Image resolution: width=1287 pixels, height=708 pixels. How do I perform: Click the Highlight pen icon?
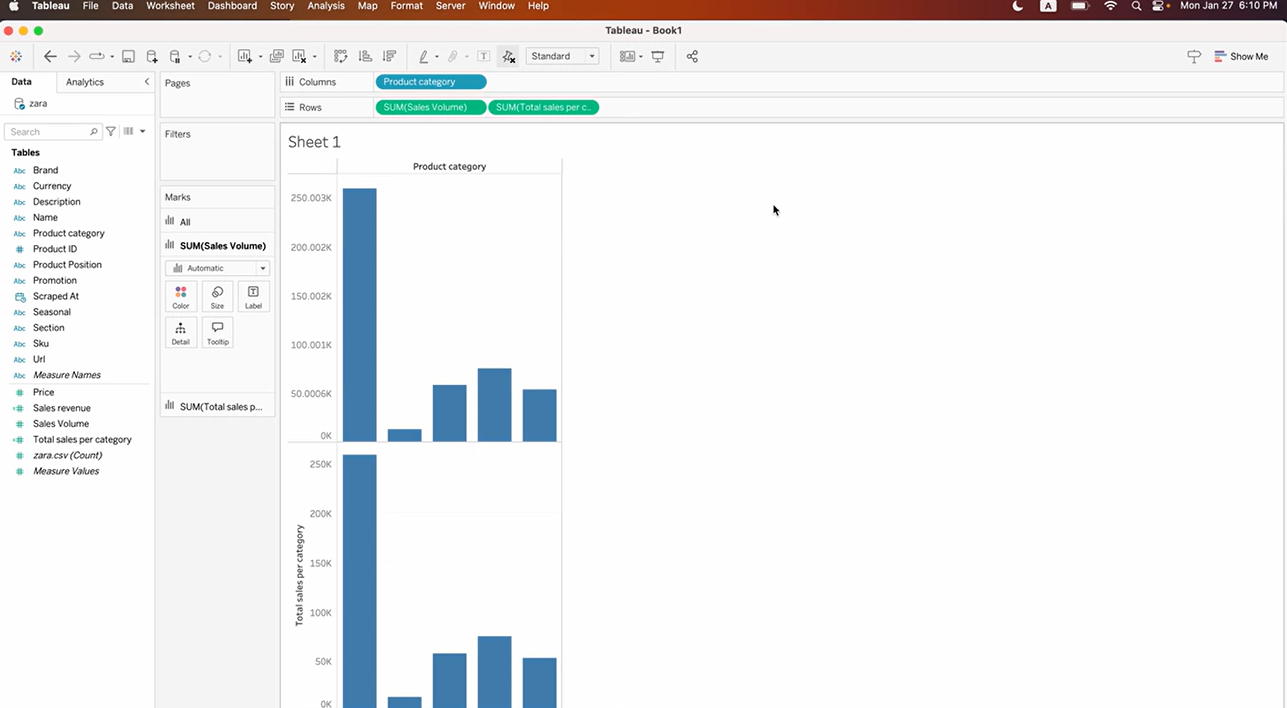[x=424, y=57]
